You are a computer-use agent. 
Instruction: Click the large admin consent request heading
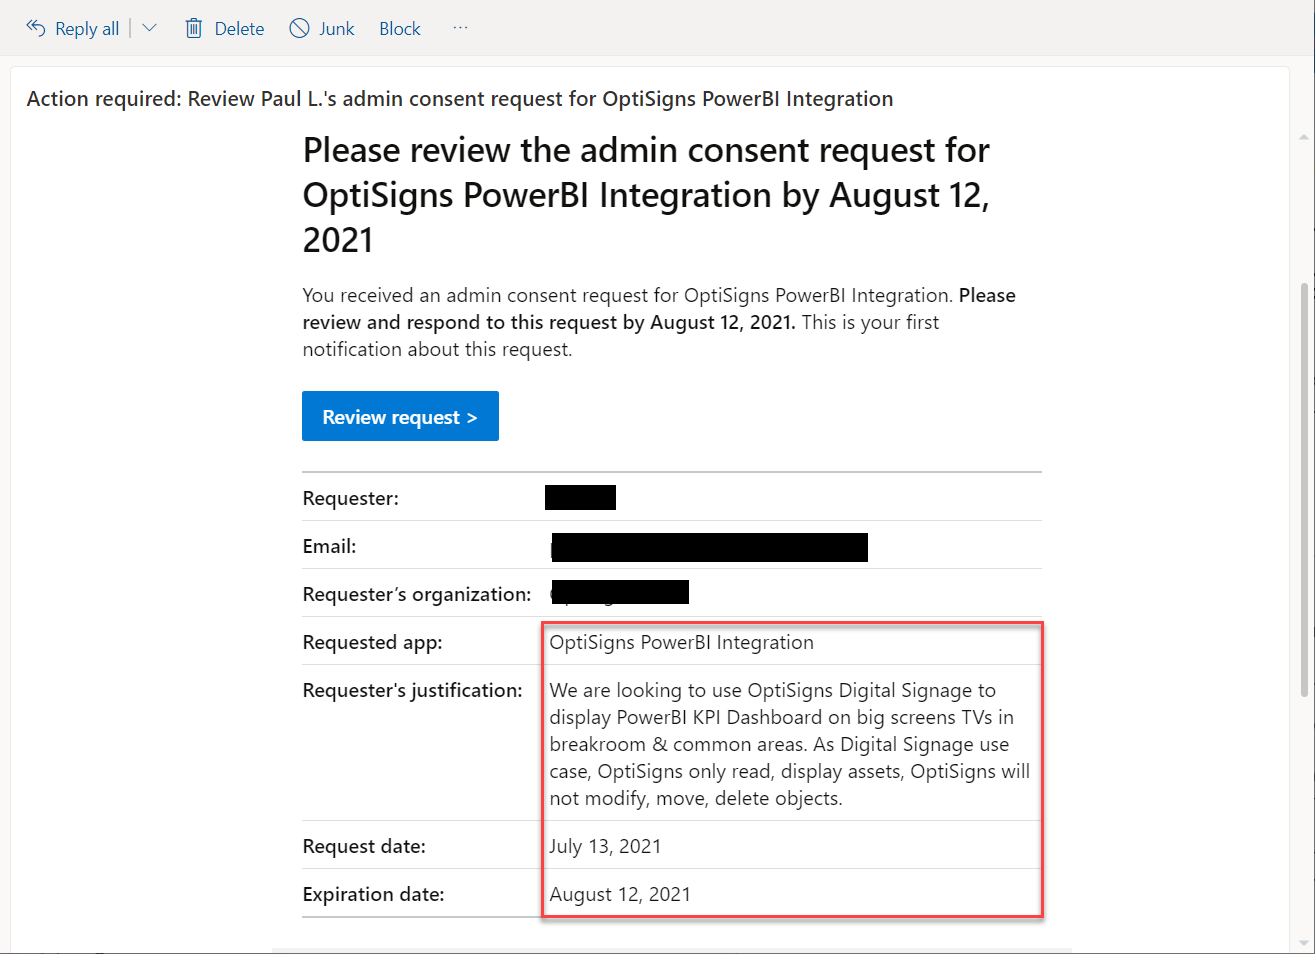coord(646,195)
